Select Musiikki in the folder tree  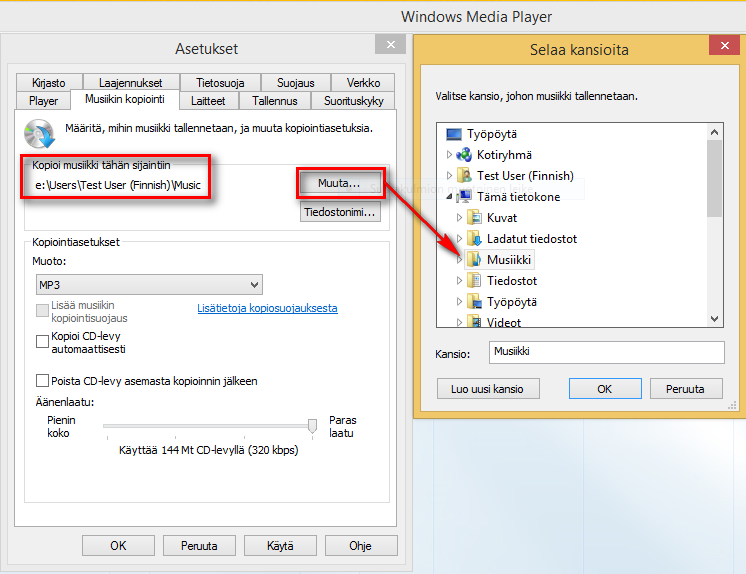click(x=508, y=259)
